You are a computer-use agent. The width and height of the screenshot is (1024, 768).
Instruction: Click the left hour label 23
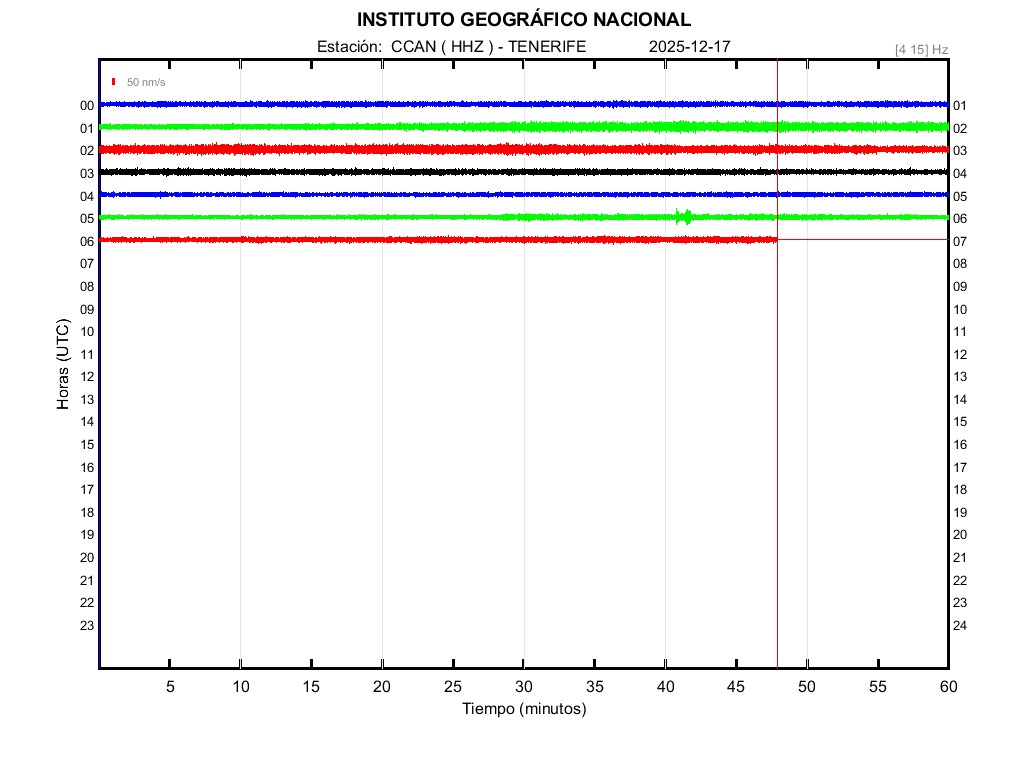(87, 626)
